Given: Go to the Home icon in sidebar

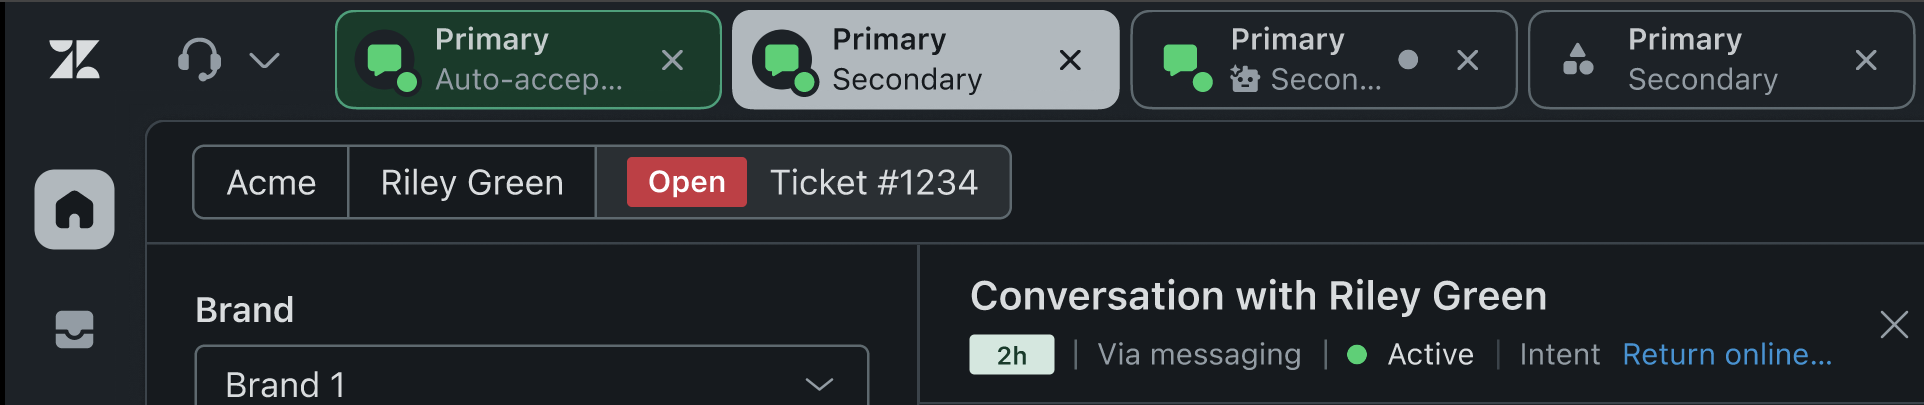Looking at the screenshot, I should tap(75, 210).
